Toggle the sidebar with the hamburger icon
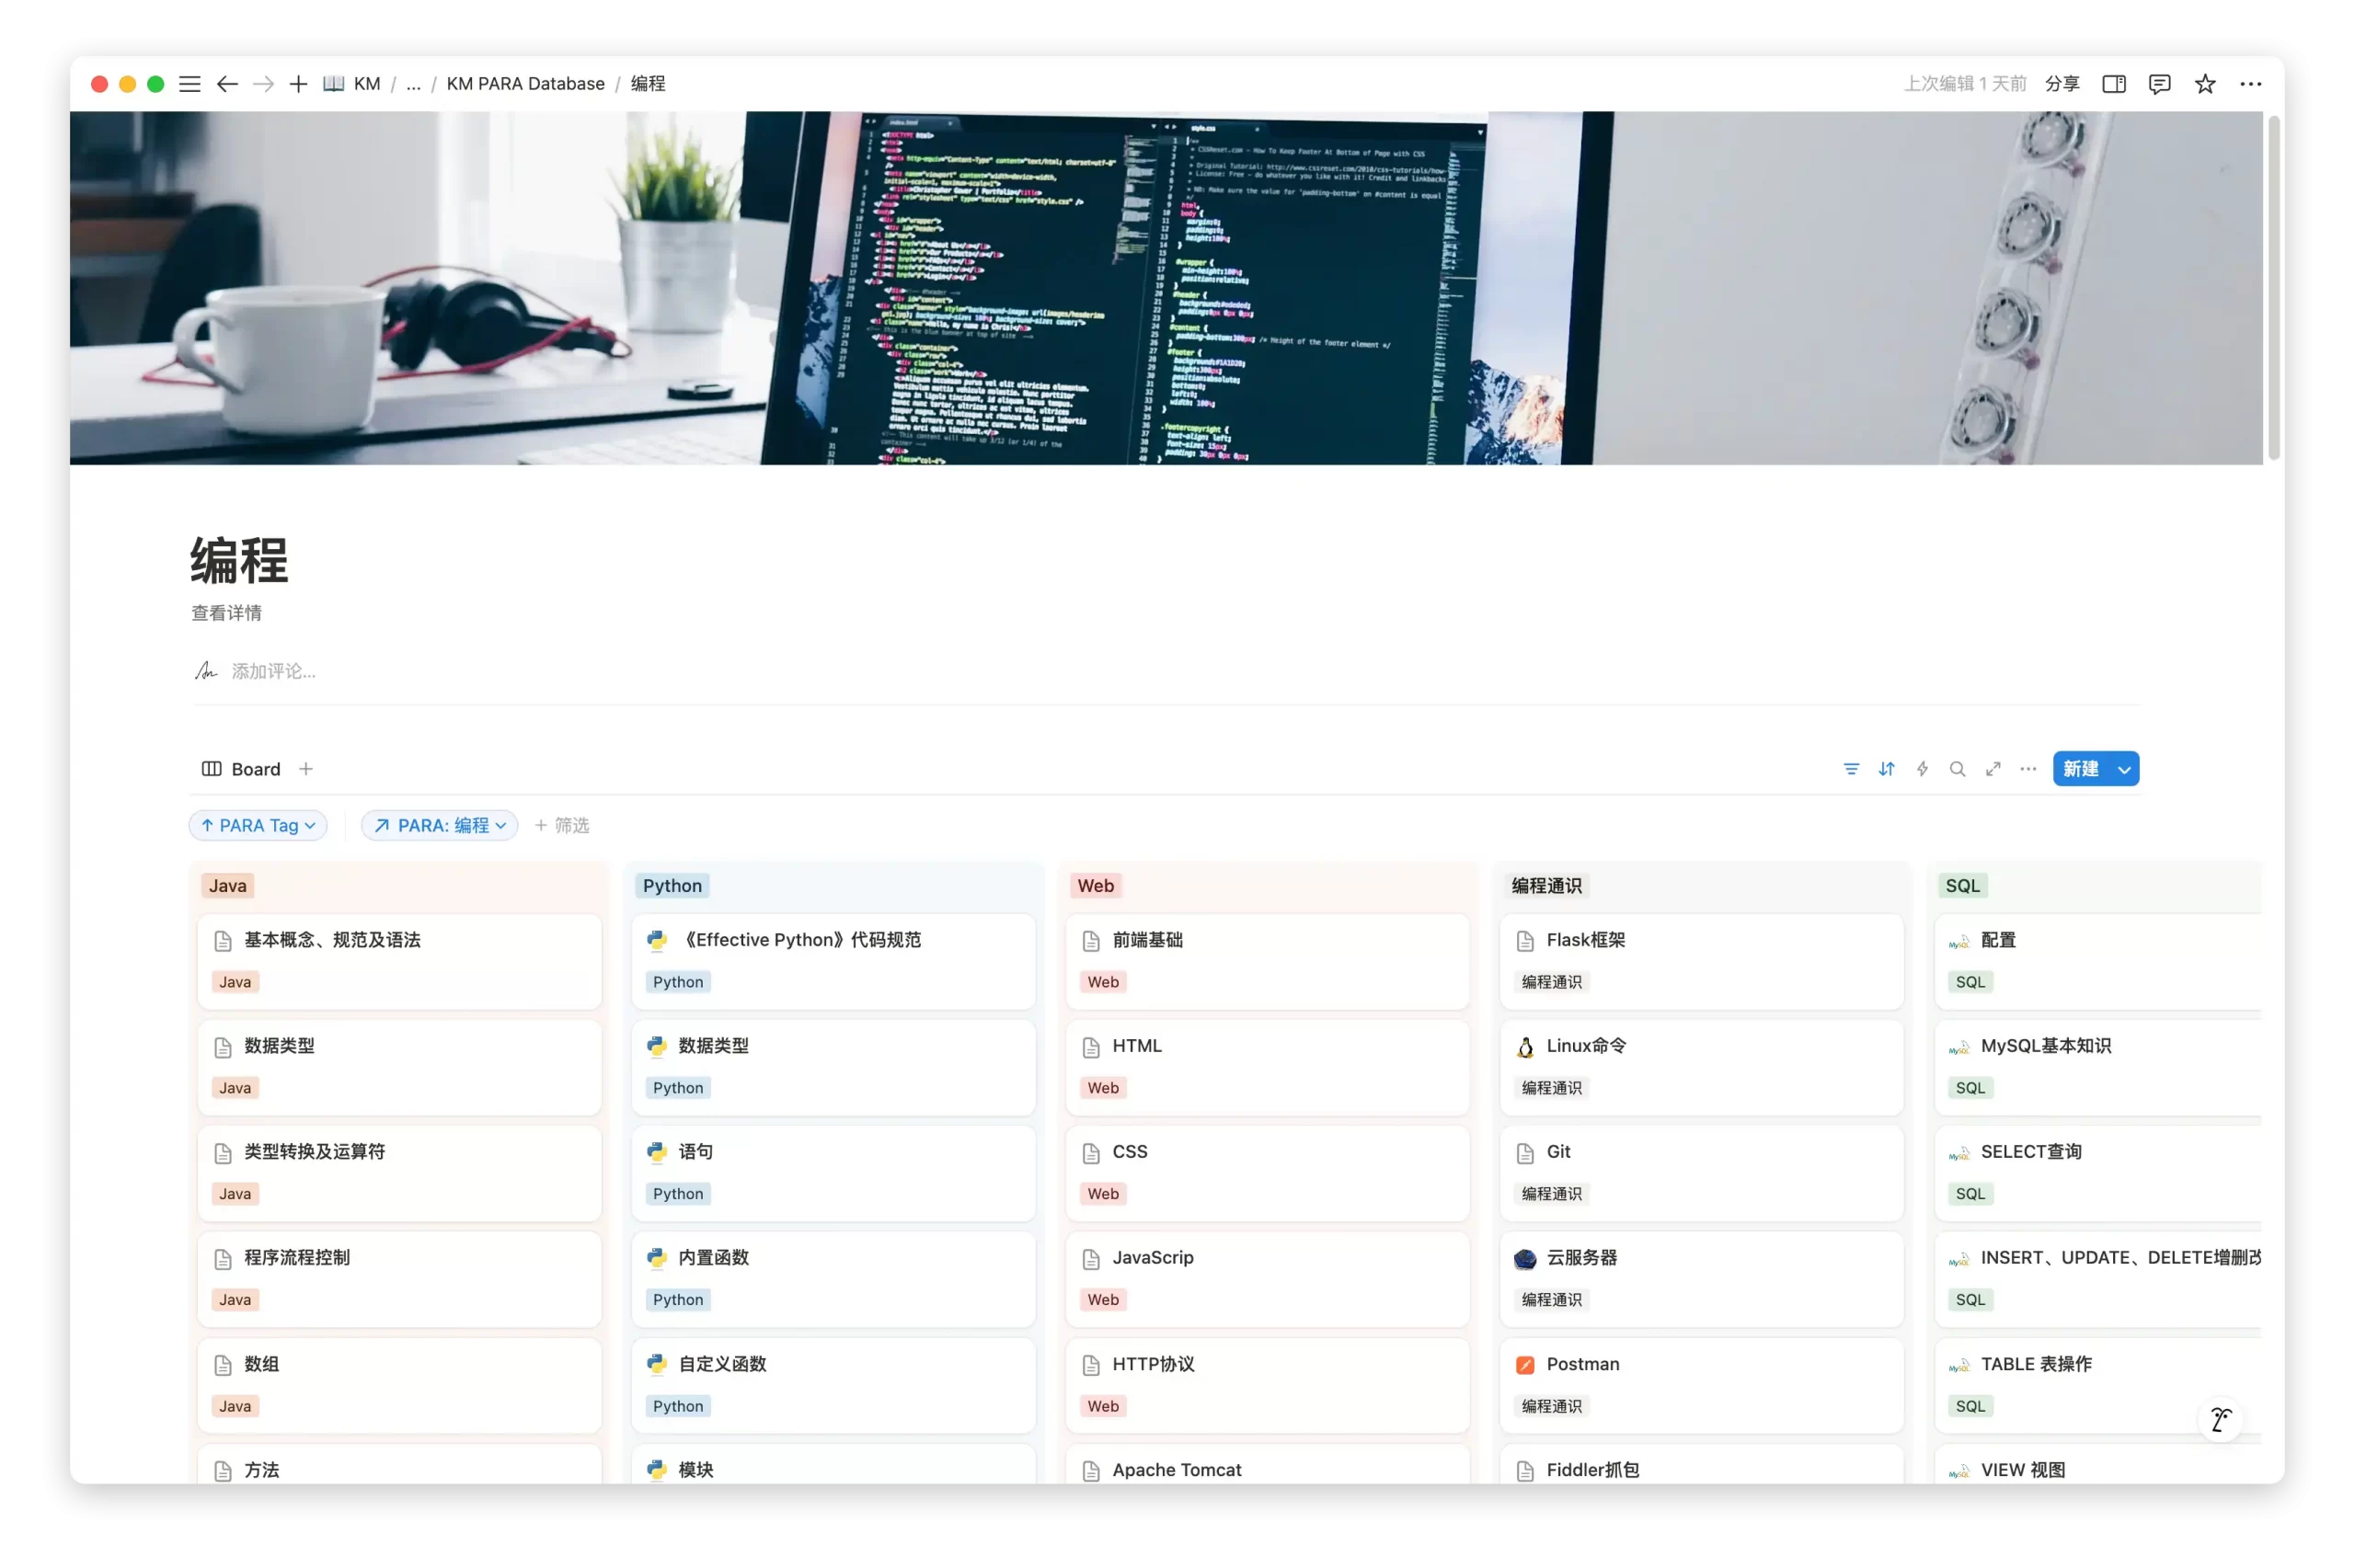 click(190, 83)
